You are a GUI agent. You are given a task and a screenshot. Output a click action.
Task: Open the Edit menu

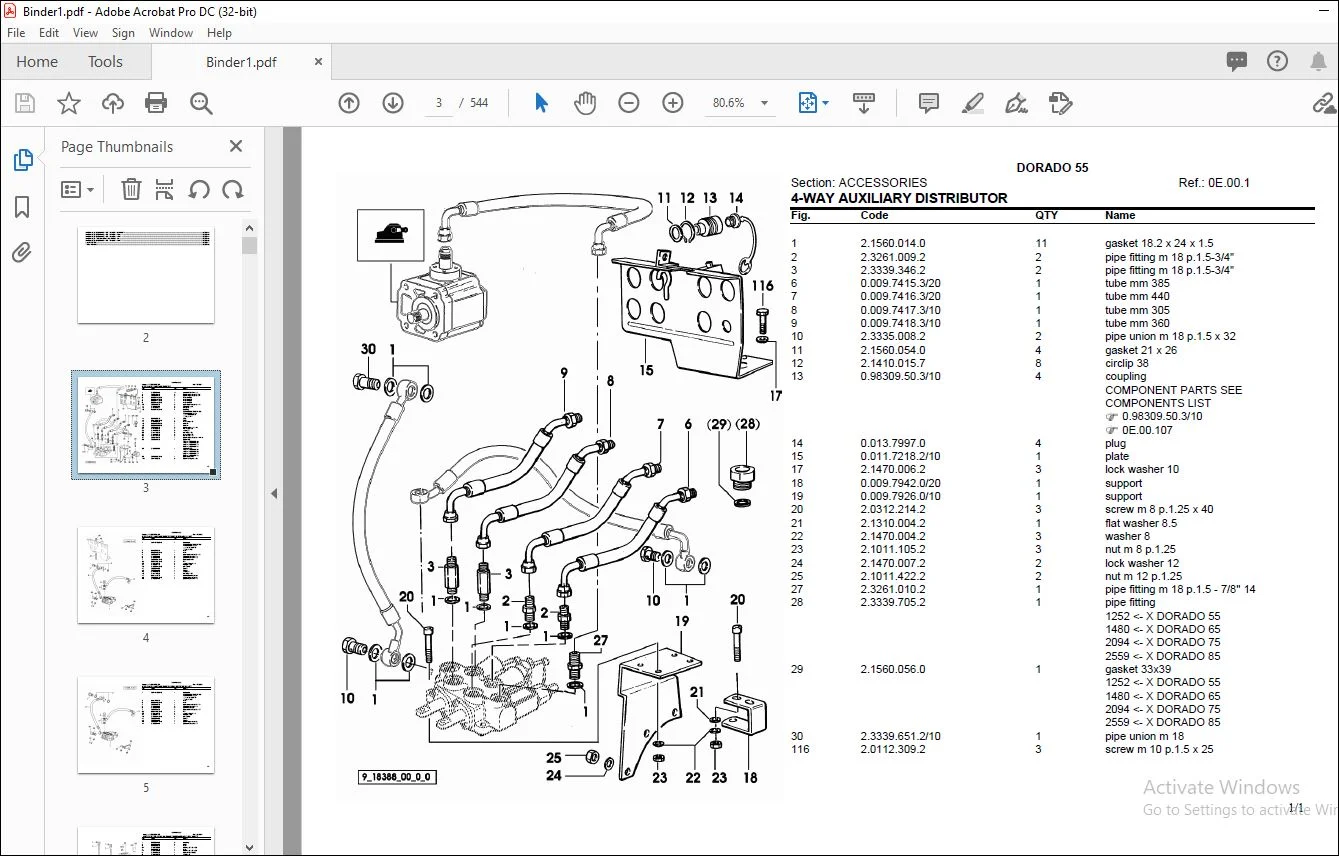coord(49,33)
